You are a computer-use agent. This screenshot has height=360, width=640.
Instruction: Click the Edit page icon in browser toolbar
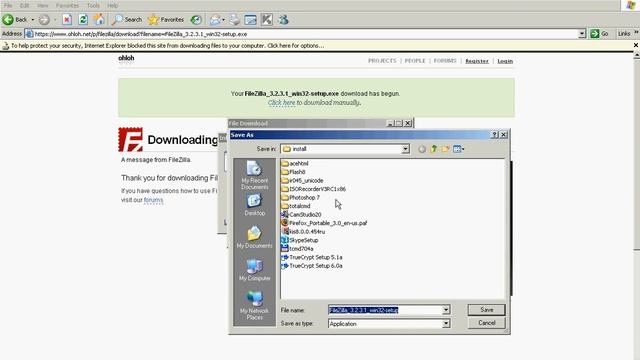tap(250, 19)
